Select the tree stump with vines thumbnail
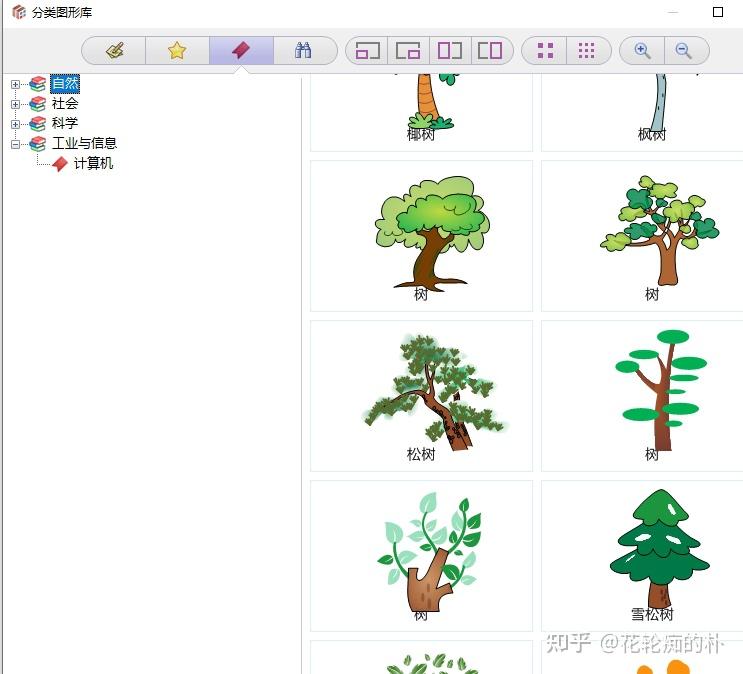Viewport: 743px width, 674px height. coord(421,556)
